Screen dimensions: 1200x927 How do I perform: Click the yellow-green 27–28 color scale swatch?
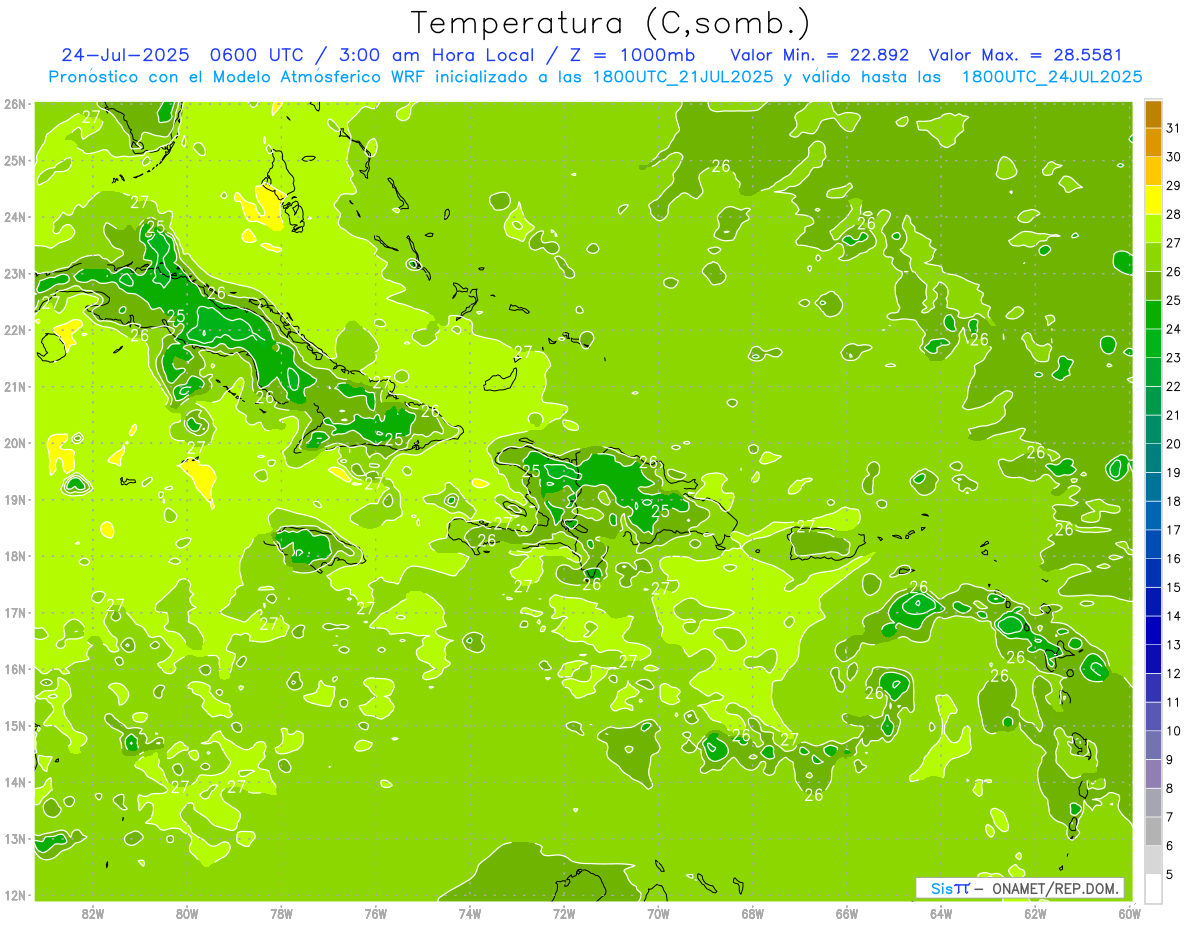[x=1153, y=229]
